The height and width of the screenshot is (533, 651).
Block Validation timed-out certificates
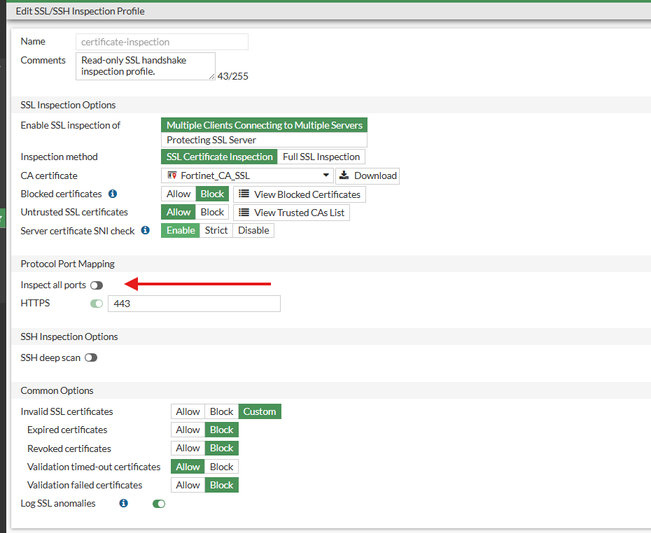click(x=222, y=467)
